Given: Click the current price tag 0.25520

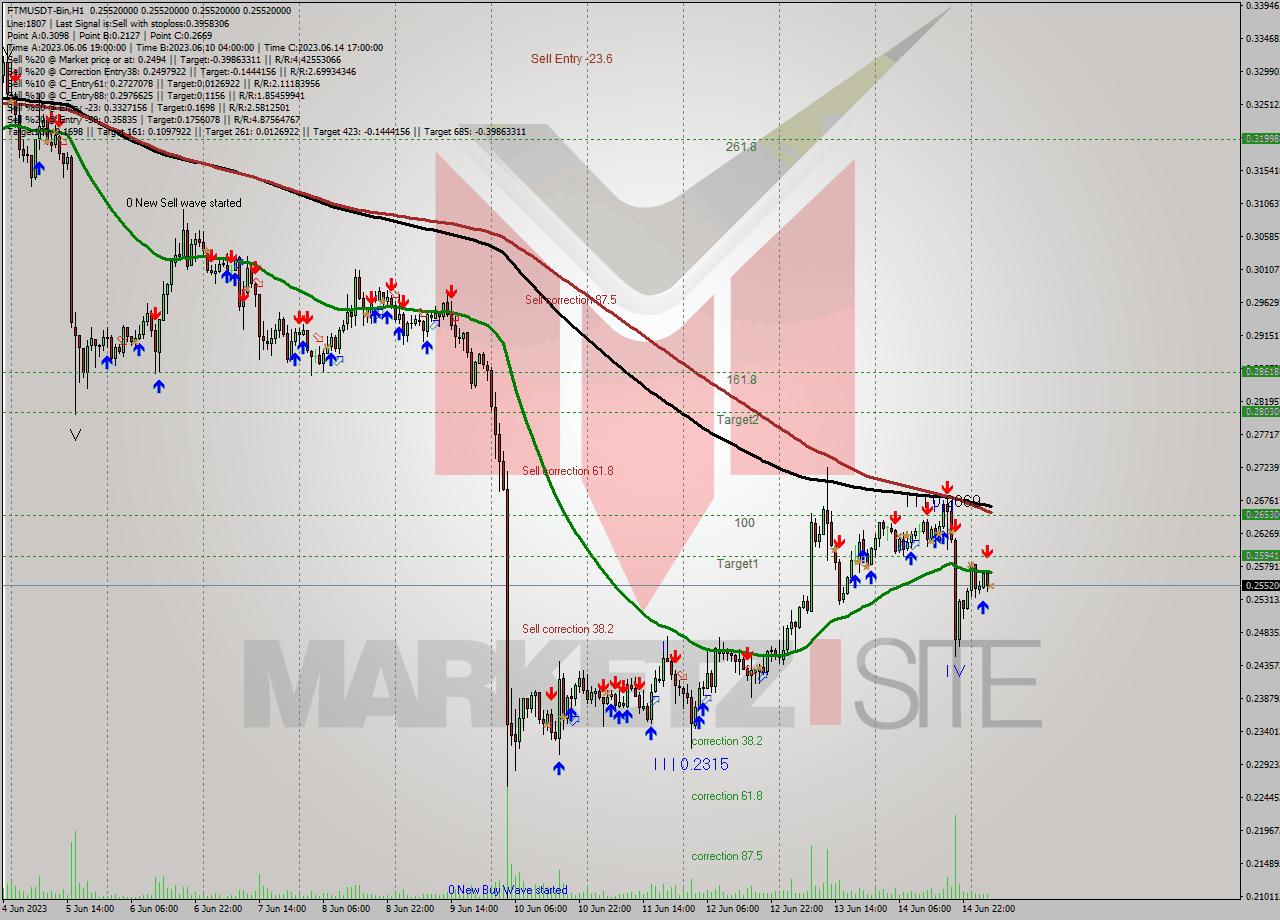Looking at the screenshot, I should 1260,585.
